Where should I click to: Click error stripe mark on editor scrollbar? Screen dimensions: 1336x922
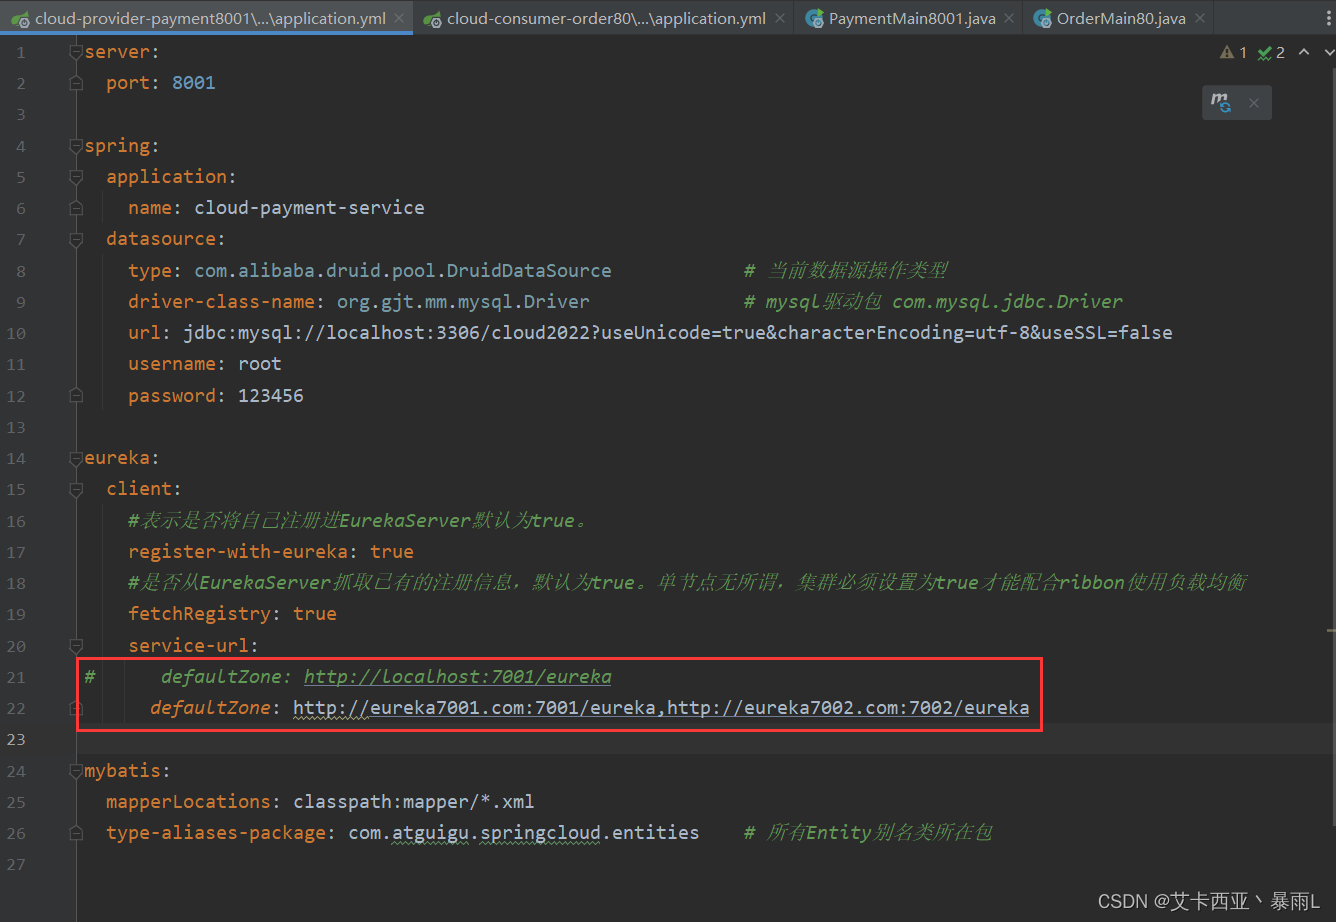(x=1331, y=631)
